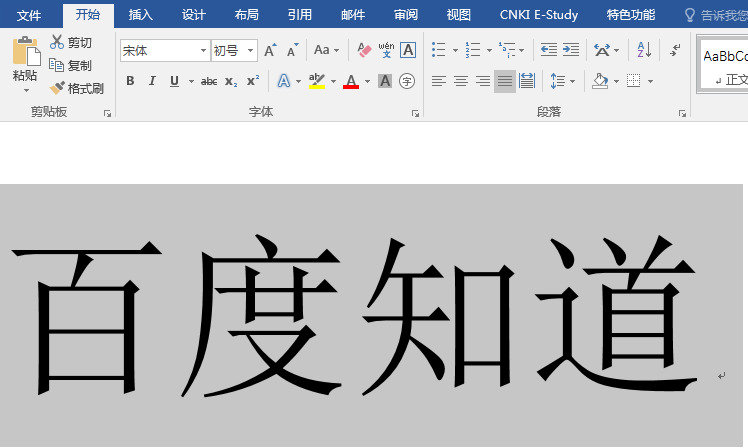Toggle Bold formatting
The image size is (748, 448).
coord(130,81)
